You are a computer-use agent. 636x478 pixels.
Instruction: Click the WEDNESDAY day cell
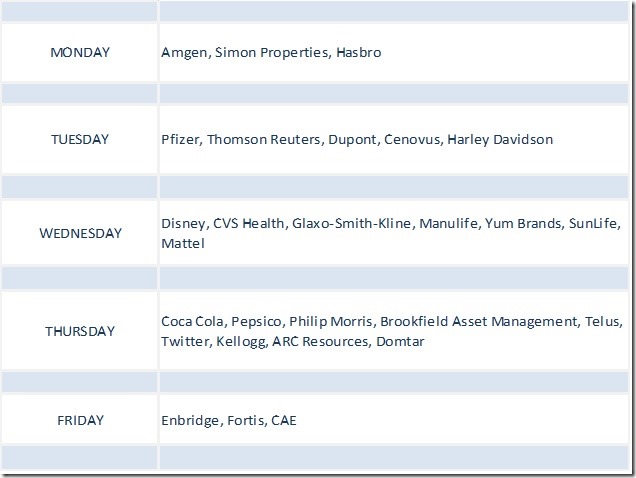(80, 233)
